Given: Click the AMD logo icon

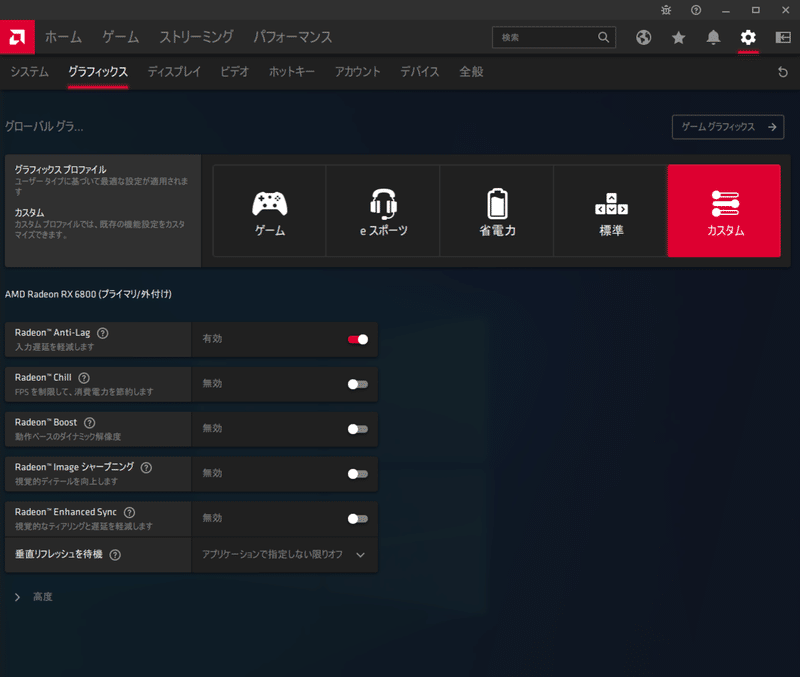Looking at the screenshot, I should (x=17, y=37).
